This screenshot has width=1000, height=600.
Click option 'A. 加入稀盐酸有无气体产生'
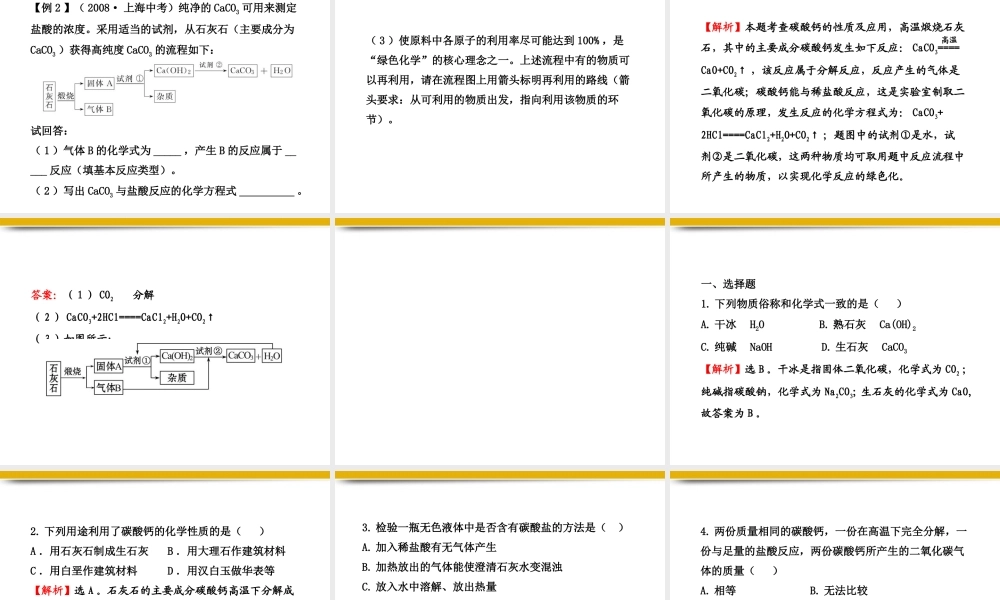click(429, 547)
